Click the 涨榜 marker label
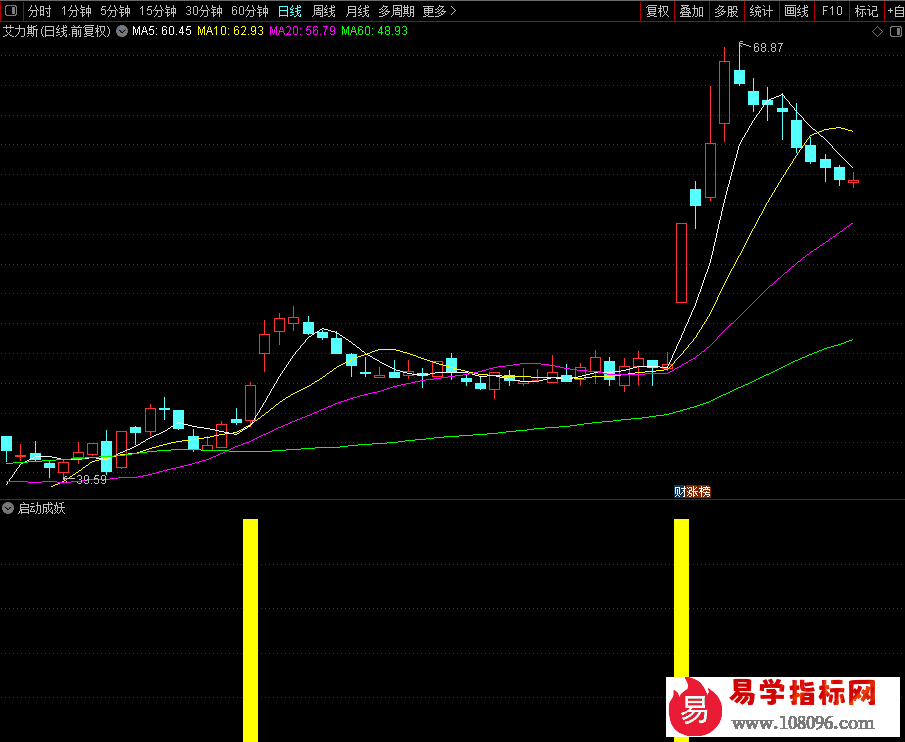The height and width of the screenshot is (742, 905). (x=697, y=491)
